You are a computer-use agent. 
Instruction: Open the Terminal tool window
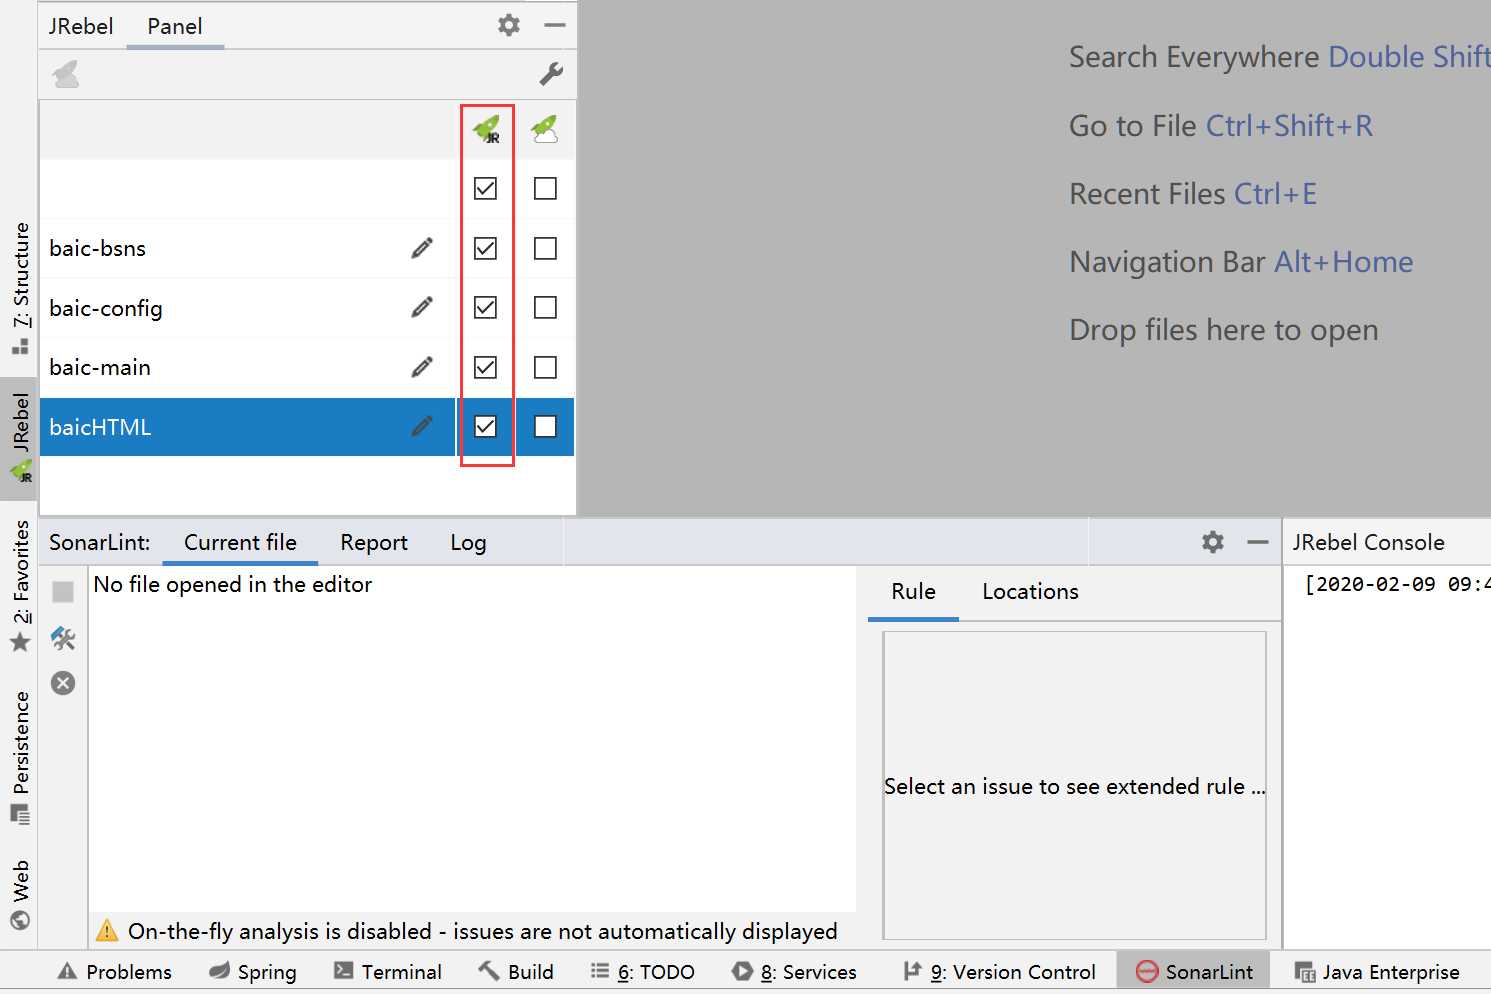387,972
